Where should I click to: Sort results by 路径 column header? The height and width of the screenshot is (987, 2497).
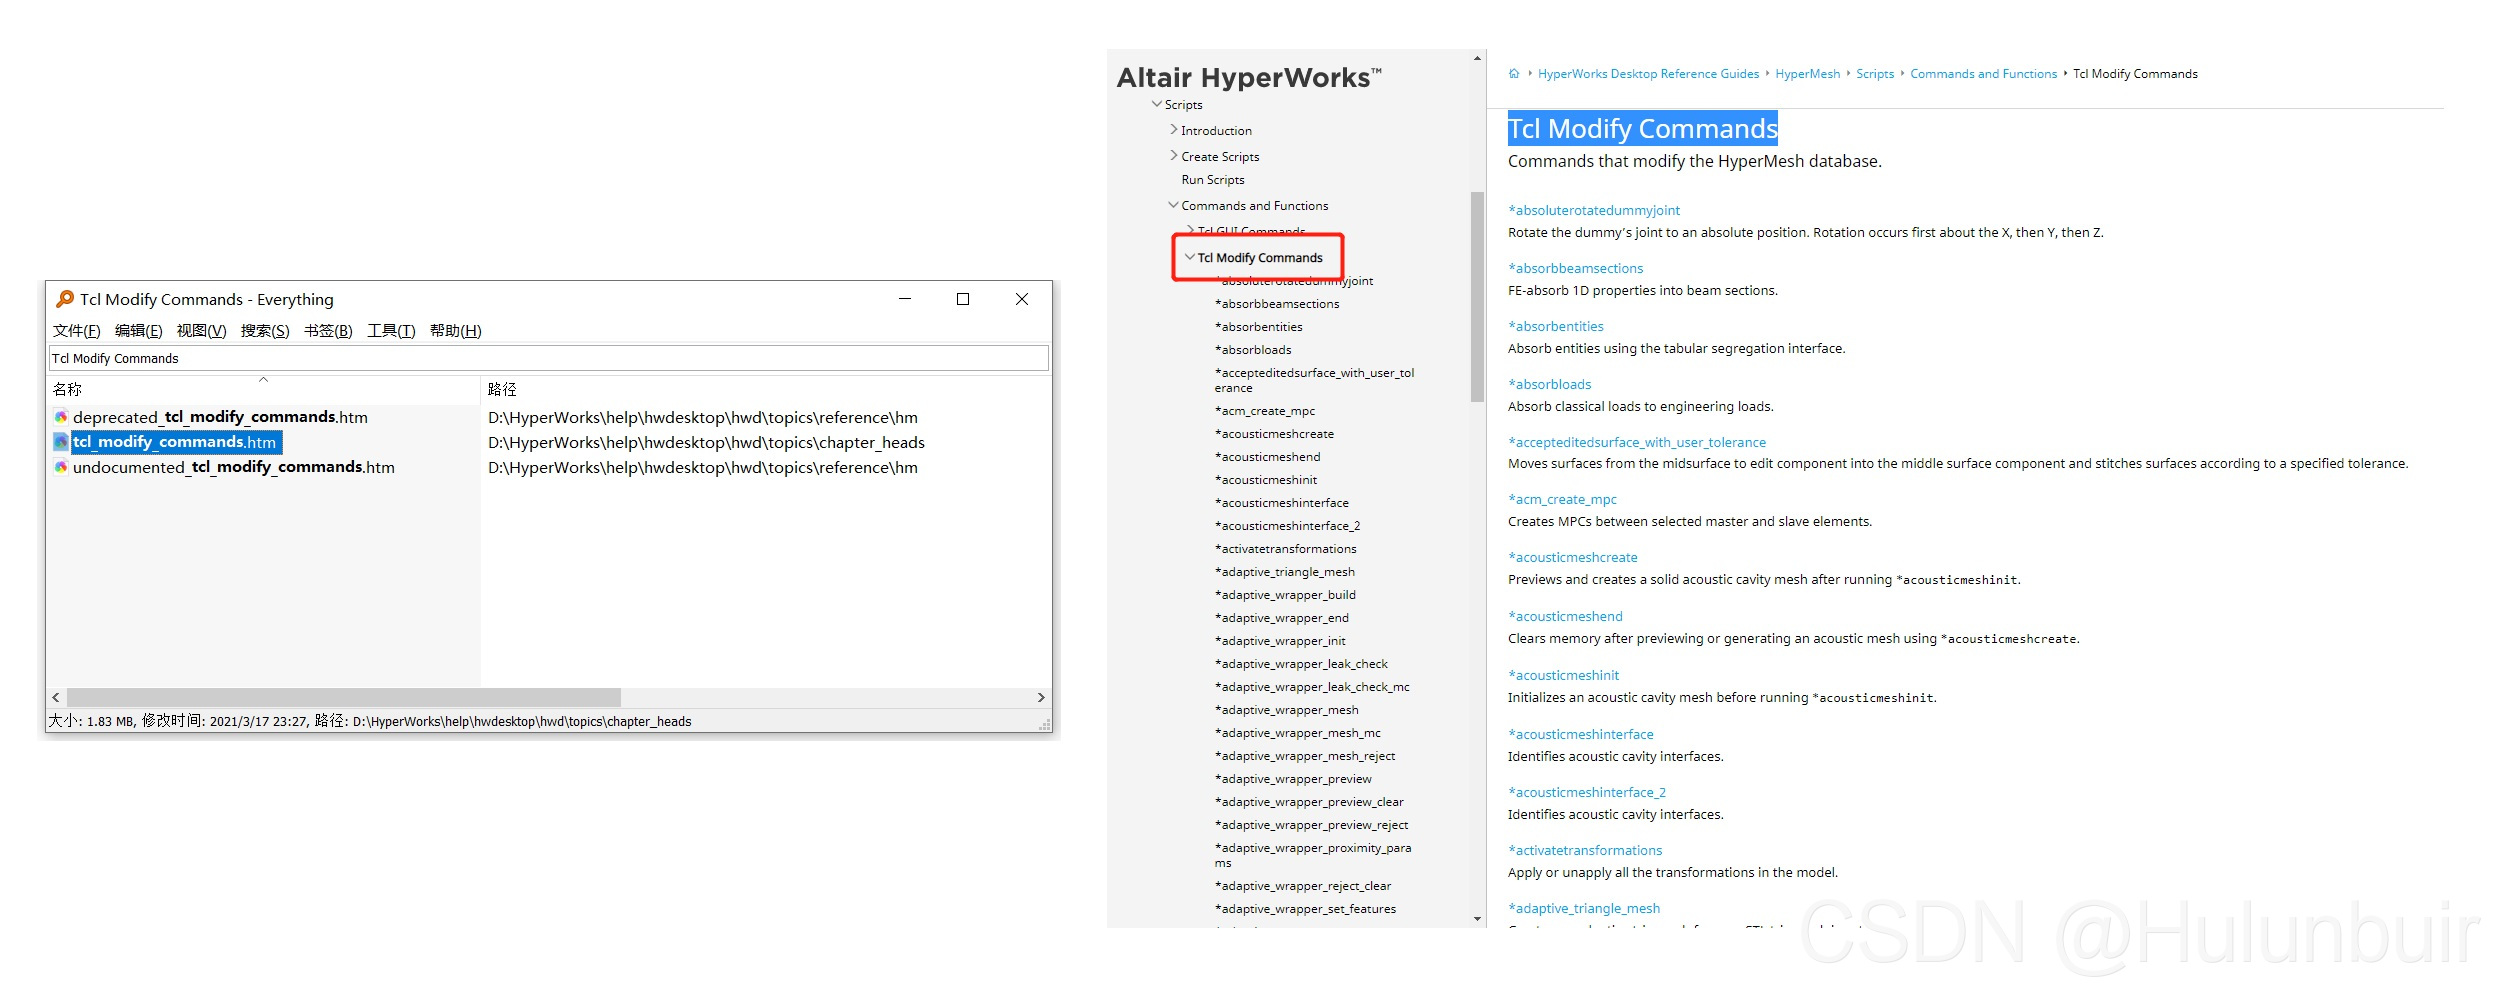pyautogui.click(x=502, y=389)
